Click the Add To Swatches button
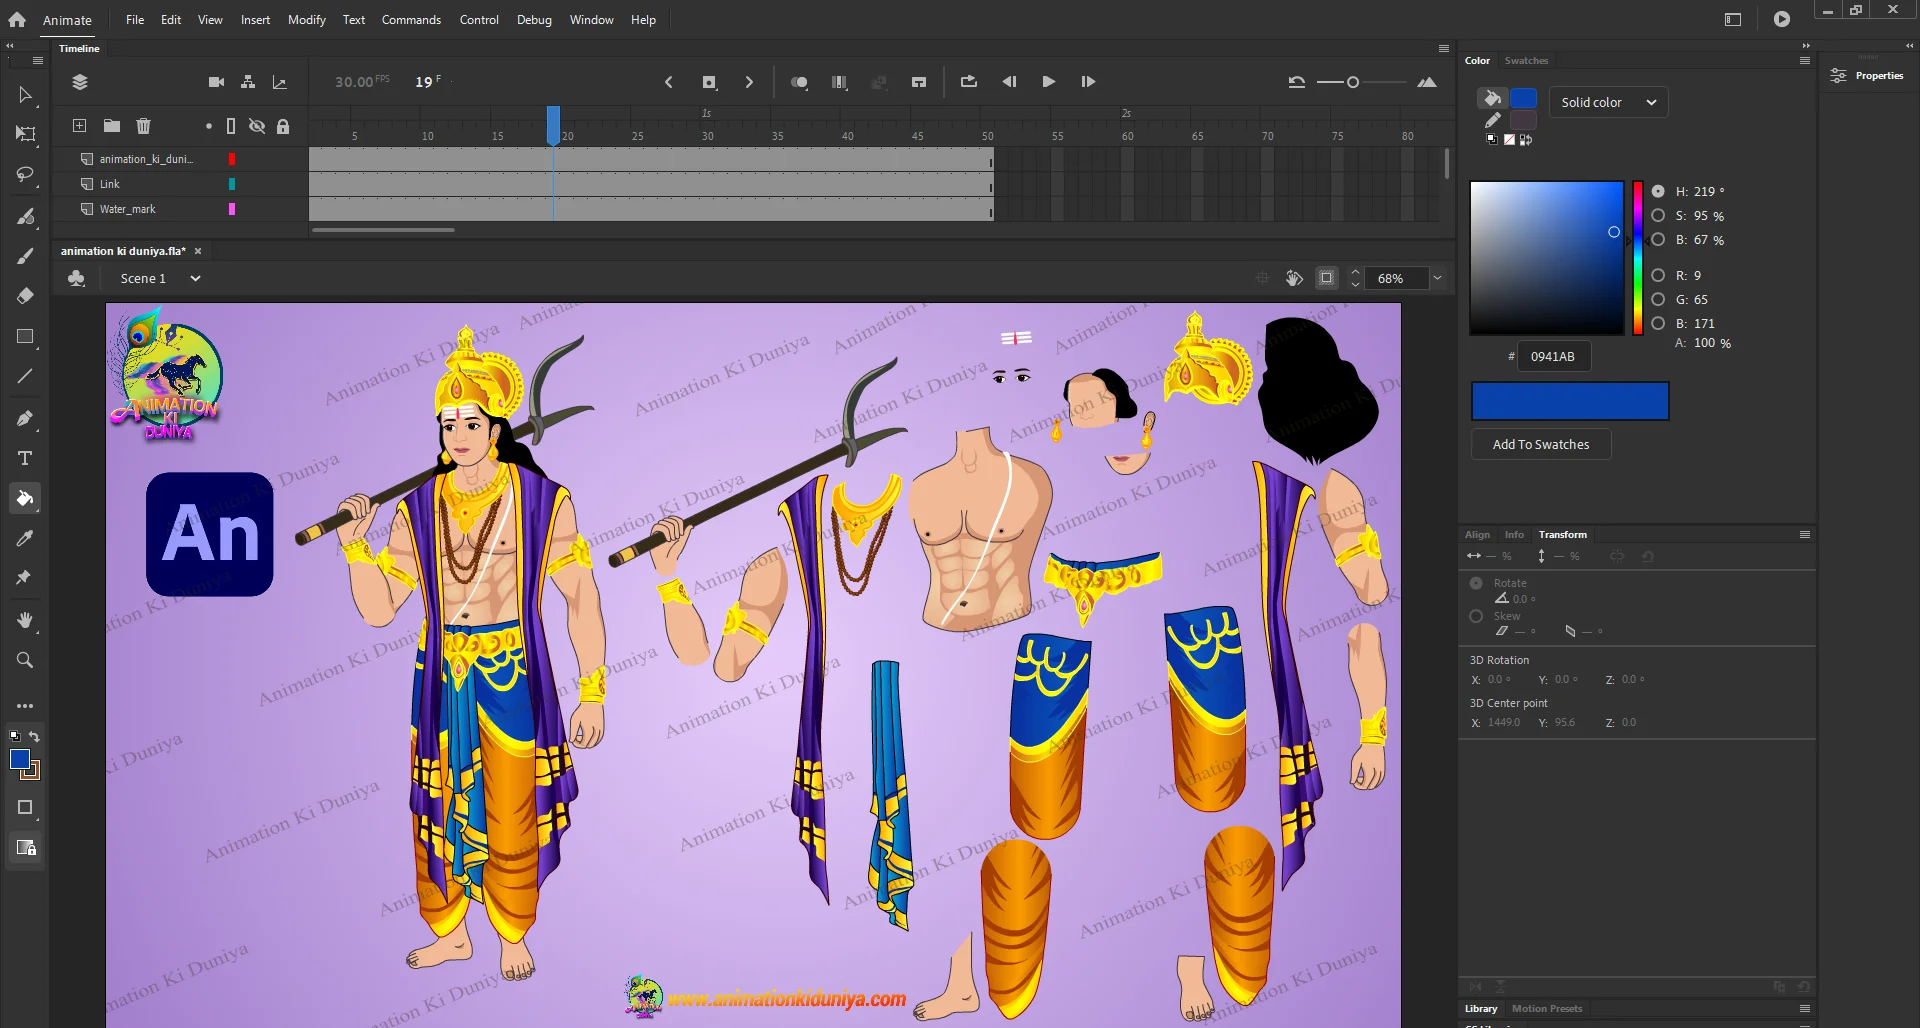 (x=1540, y=444)
